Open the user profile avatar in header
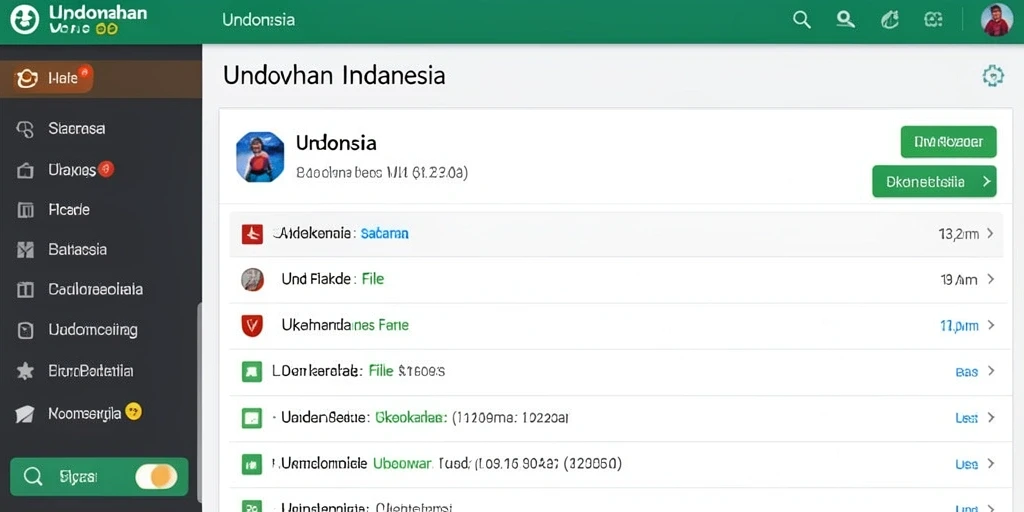Screen dimensions: 1024x512 point(997,20)
